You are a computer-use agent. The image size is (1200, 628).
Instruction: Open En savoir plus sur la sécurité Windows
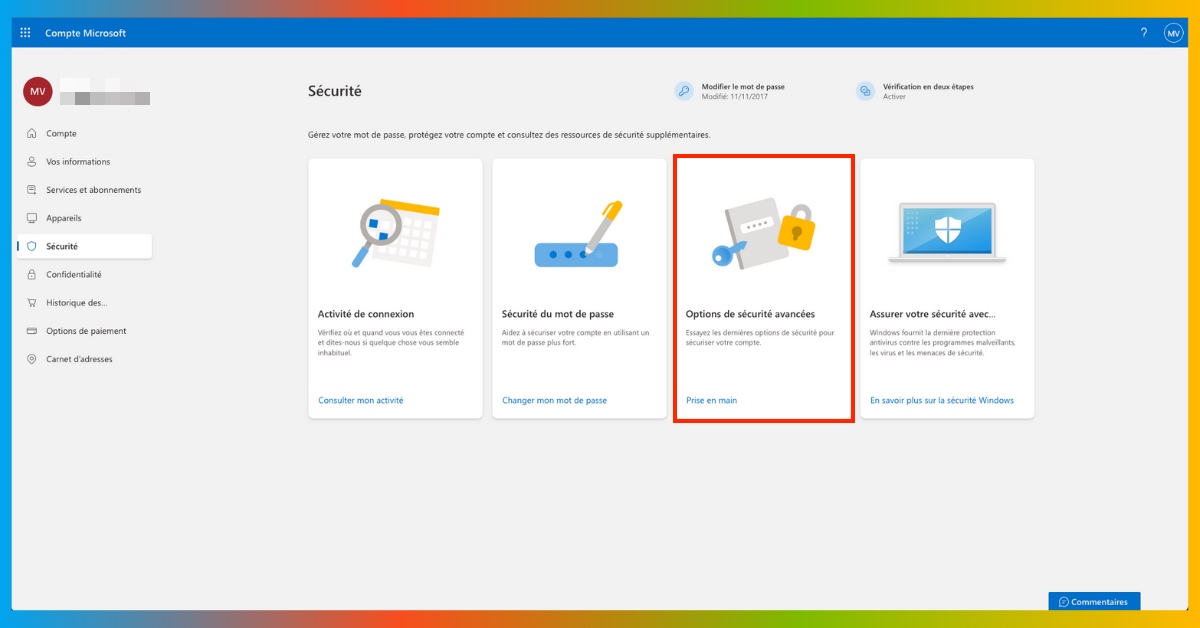point(941,400)
